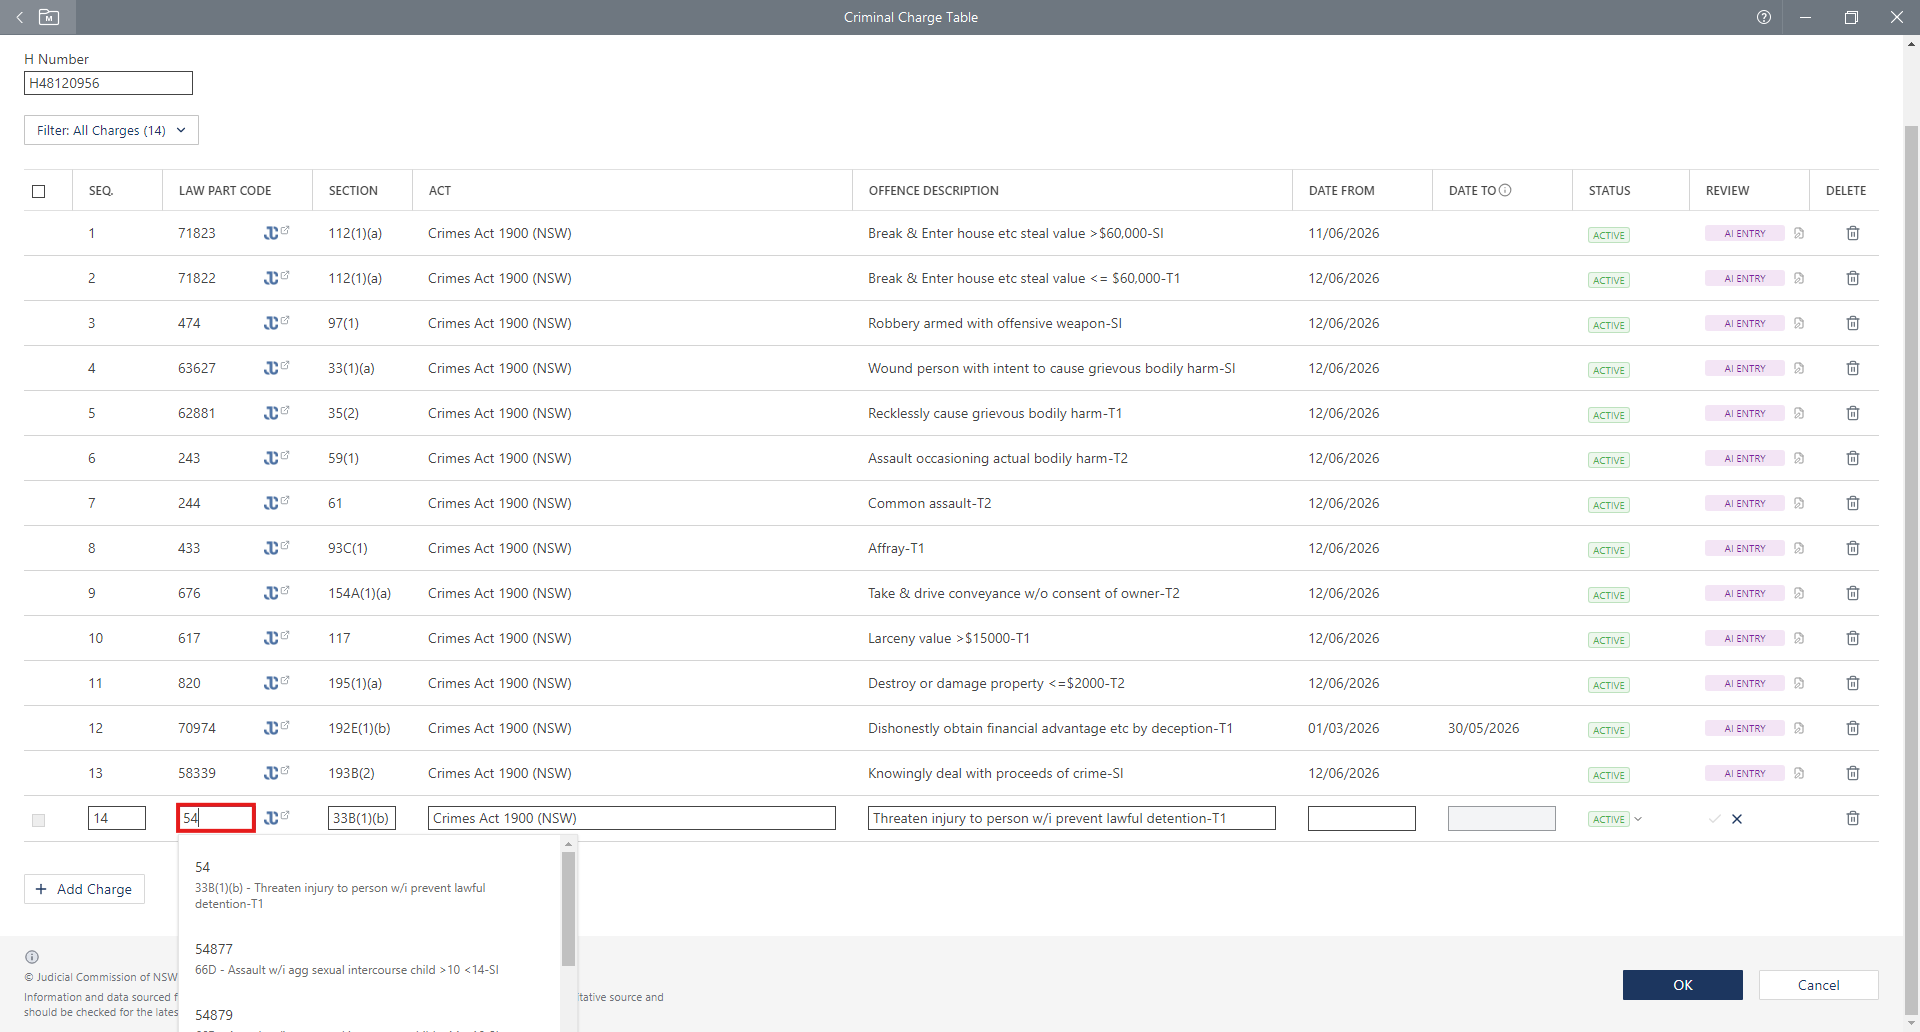
Task: Open law part code link for 71823
Action: (276, 233)
